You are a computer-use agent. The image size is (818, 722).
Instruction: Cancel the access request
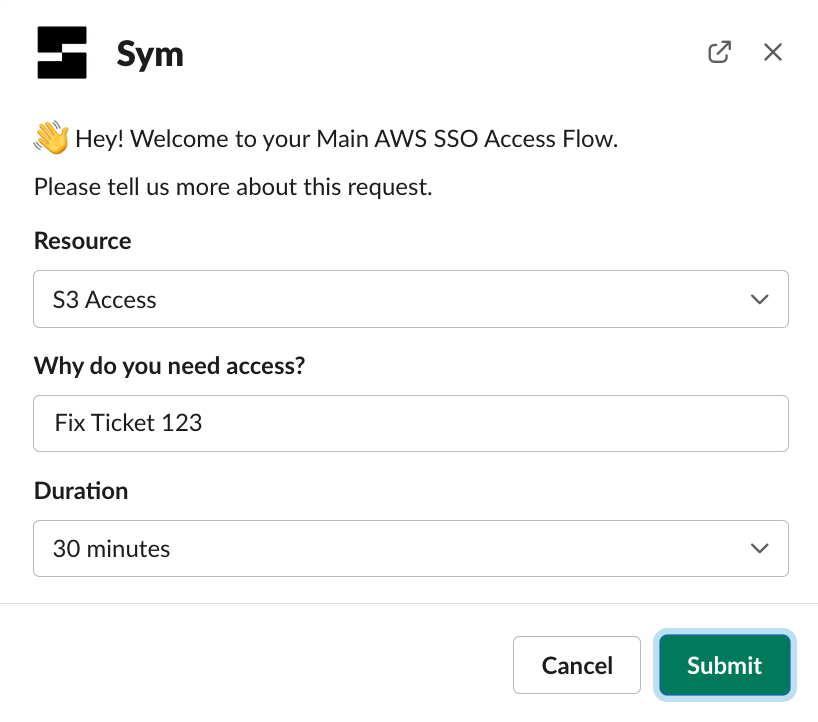[576, 665]
